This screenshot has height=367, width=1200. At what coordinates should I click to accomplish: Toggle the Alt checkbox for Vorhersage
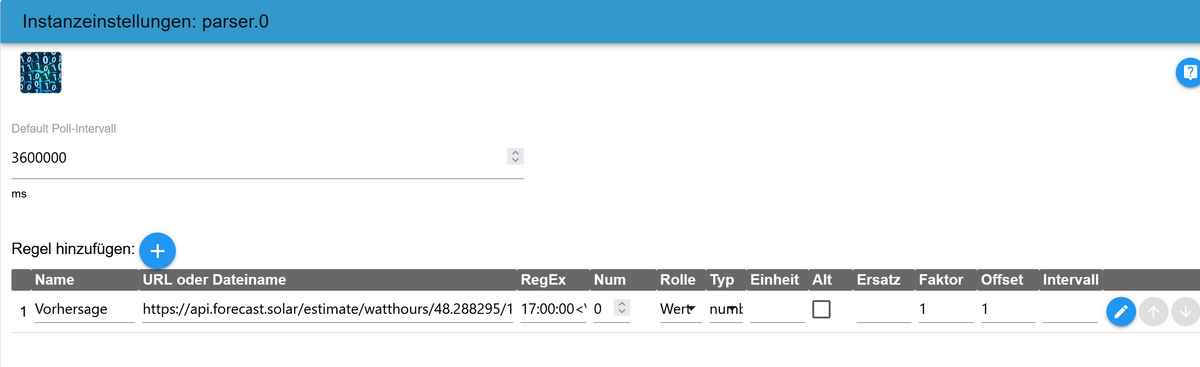(822, 311)
